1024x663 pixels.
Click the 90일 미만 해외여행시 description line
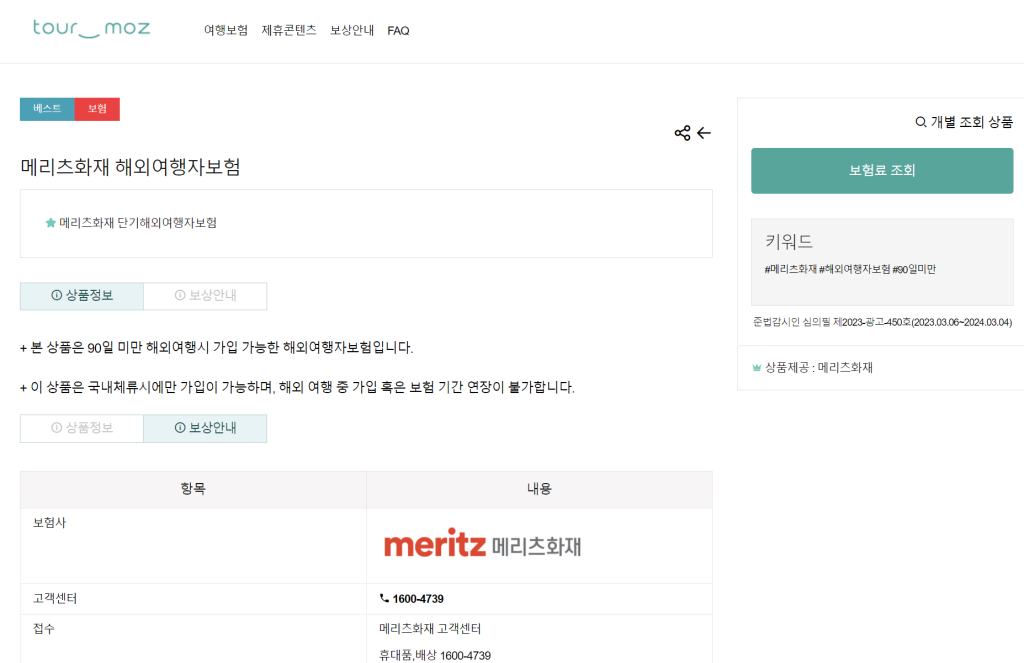click(x=217, y=348)
